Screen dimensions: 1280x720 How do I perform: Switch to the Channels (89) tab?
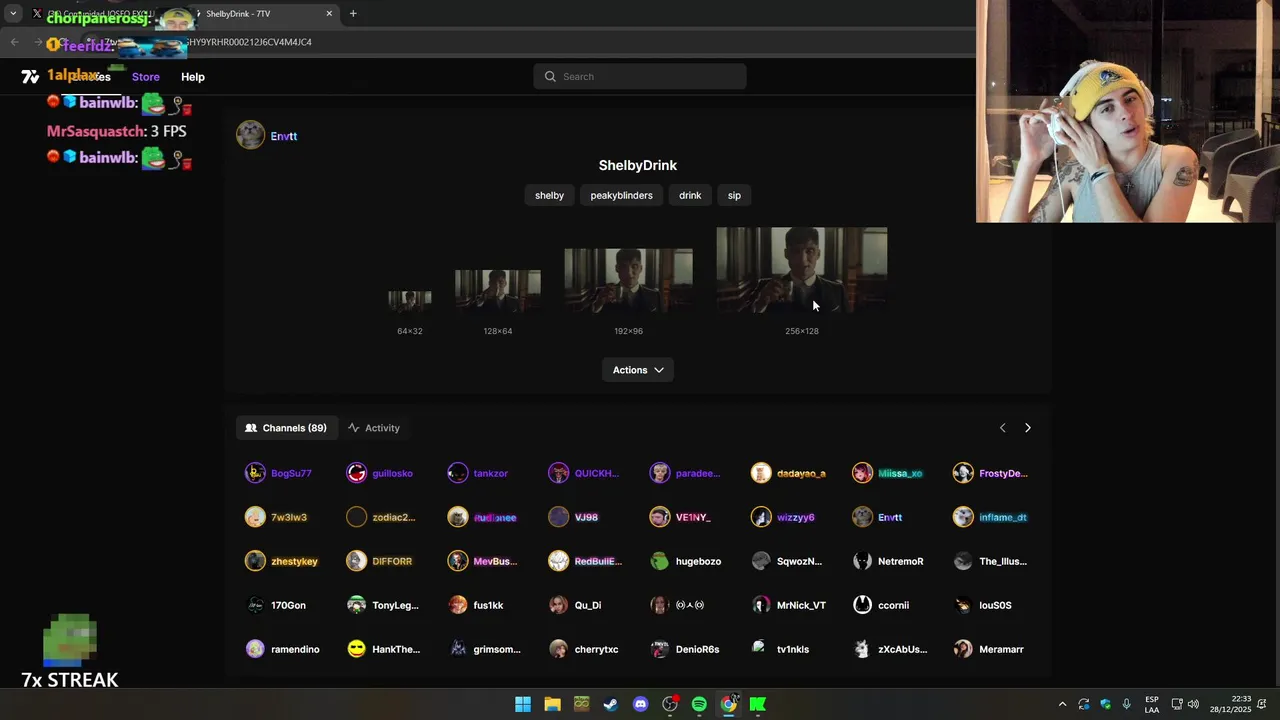point(286,428)
